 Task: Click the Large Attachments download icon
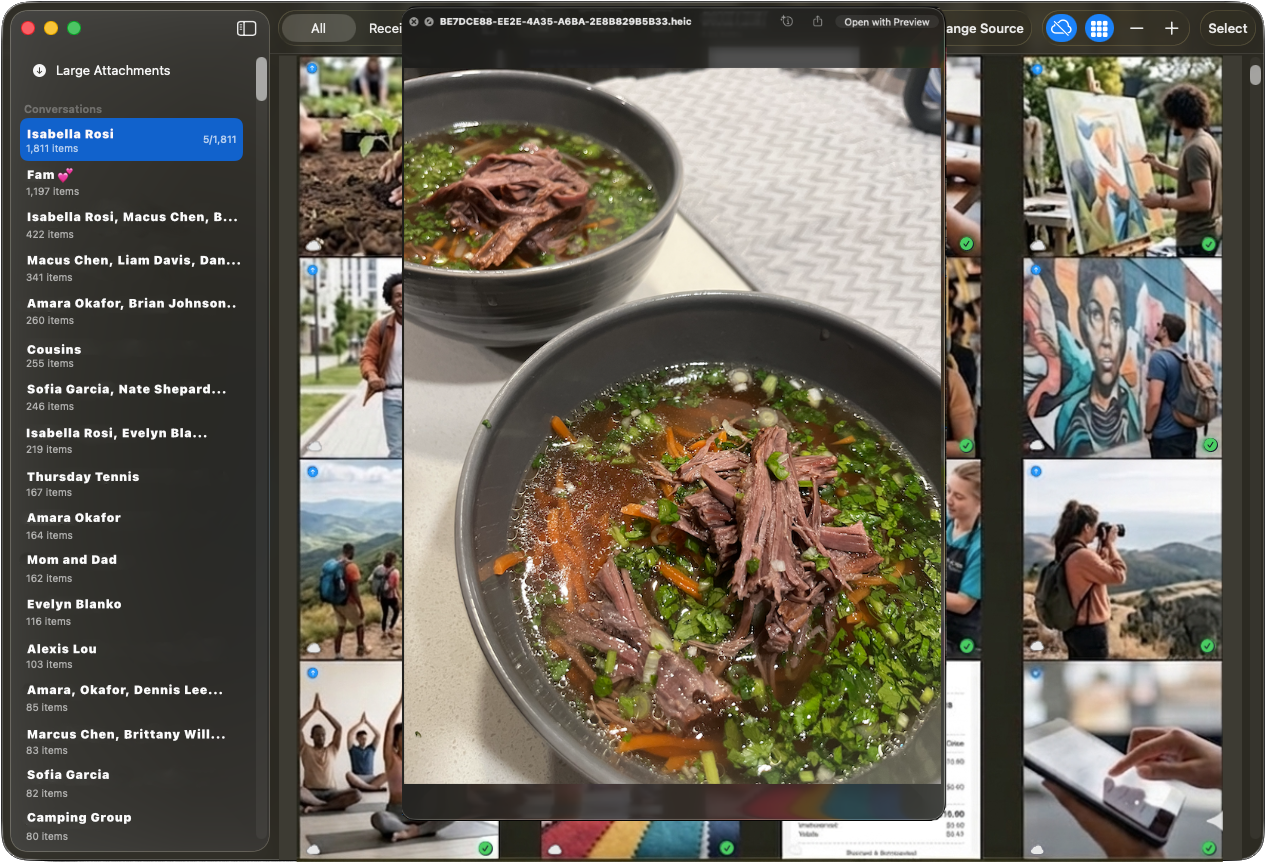click(39, 71)
